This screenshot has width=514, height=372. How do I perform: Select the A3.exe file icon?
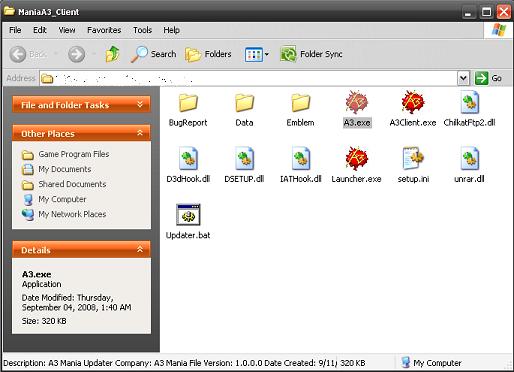click(x=356, y=102)
